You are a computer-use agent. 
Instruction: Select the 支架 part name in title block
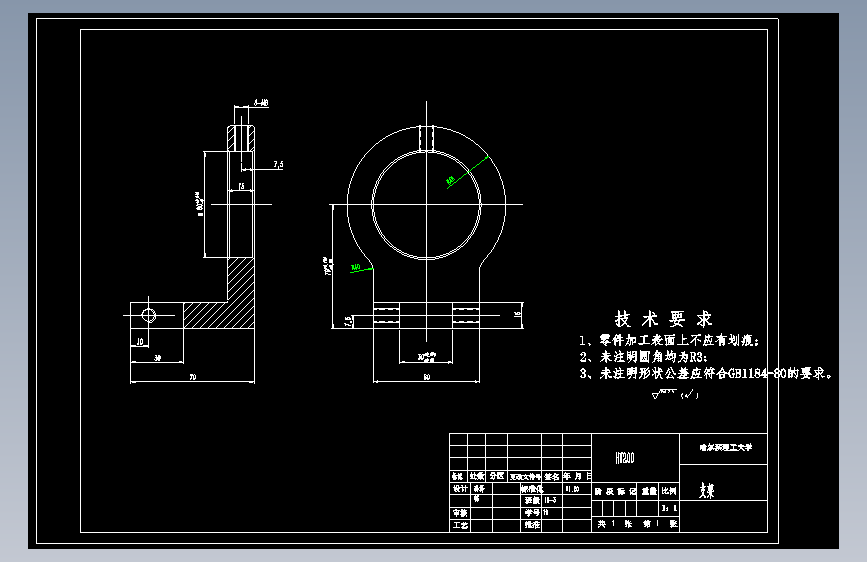click(x=707, y=490)
